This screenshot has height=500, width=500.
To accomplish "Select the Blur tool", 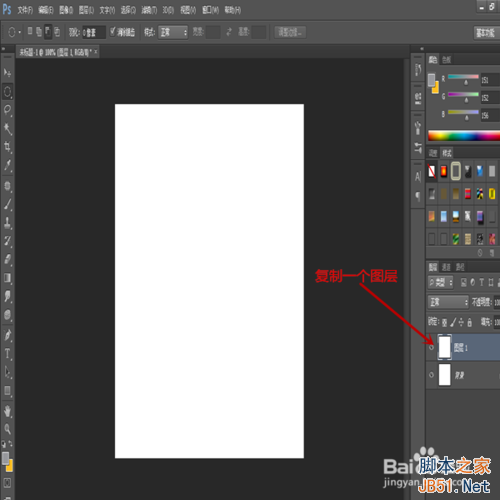I will (7, 296).
